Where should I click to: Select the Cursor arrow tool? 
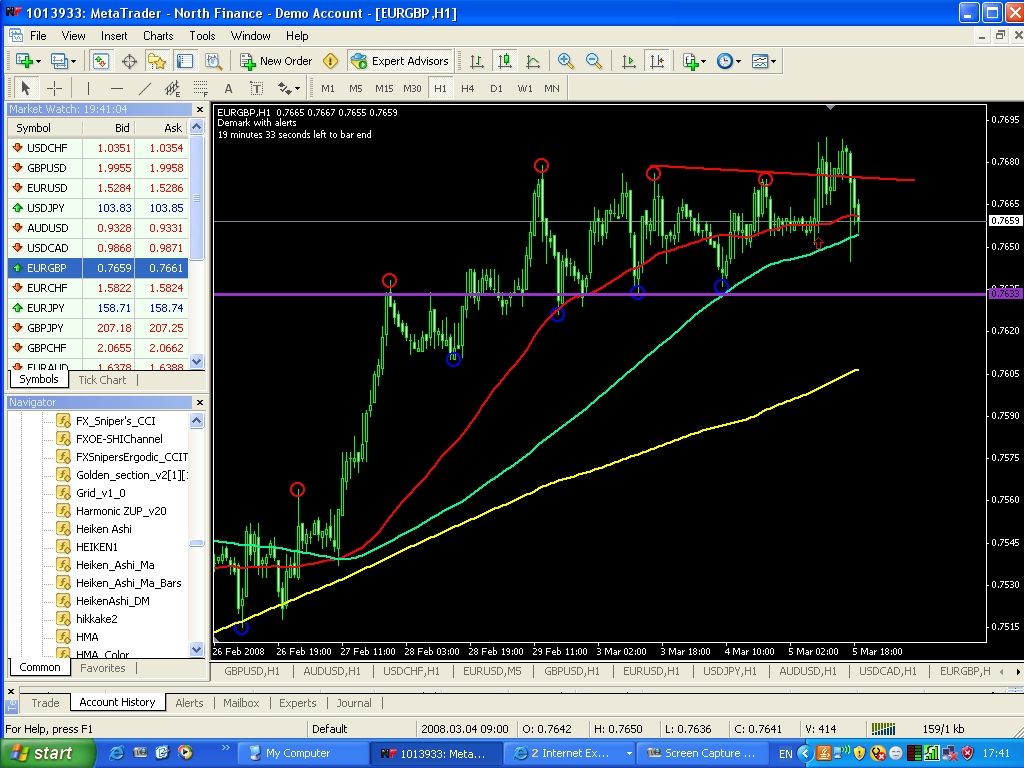[x=25, y=88]
